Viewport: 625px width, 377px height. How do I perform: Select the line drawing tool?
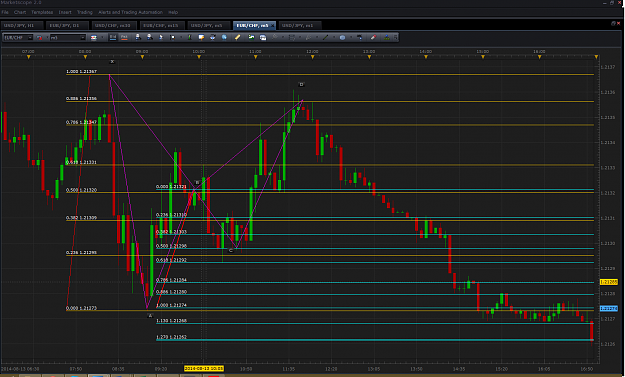[x=325, y=37]
